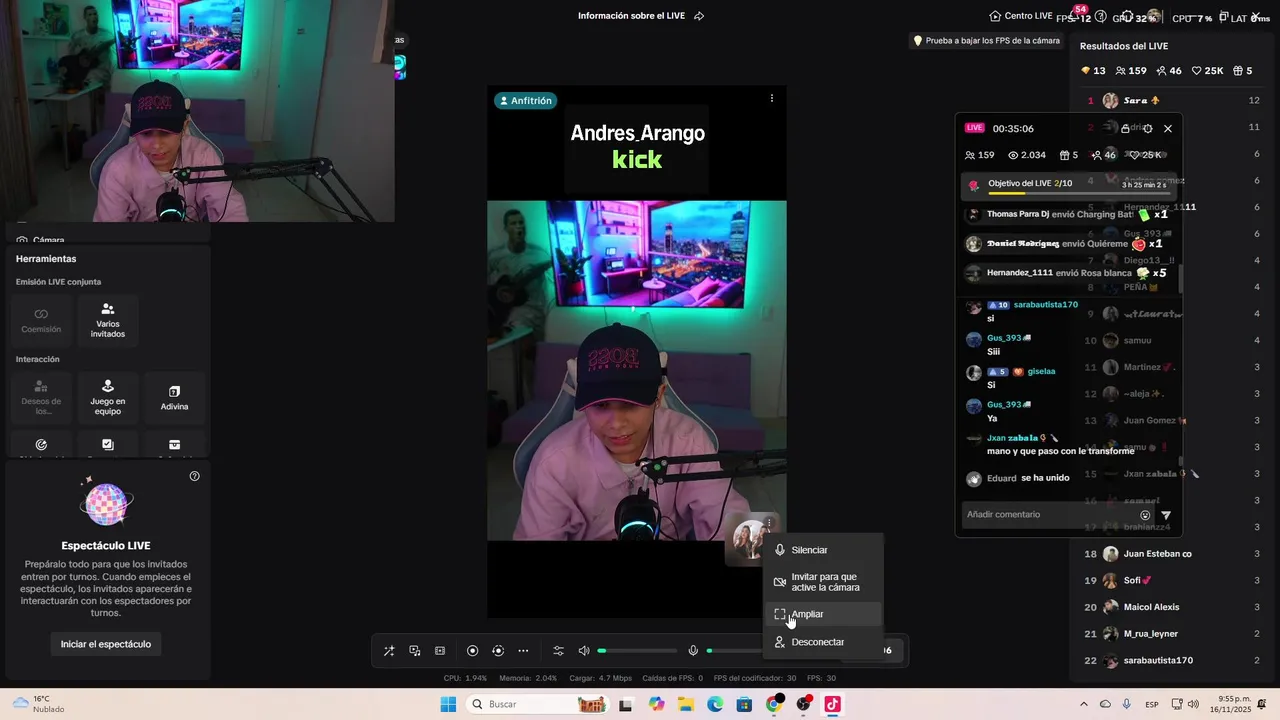
Task: Click the dashed circle replay clip icon
Action: [498, 651]
